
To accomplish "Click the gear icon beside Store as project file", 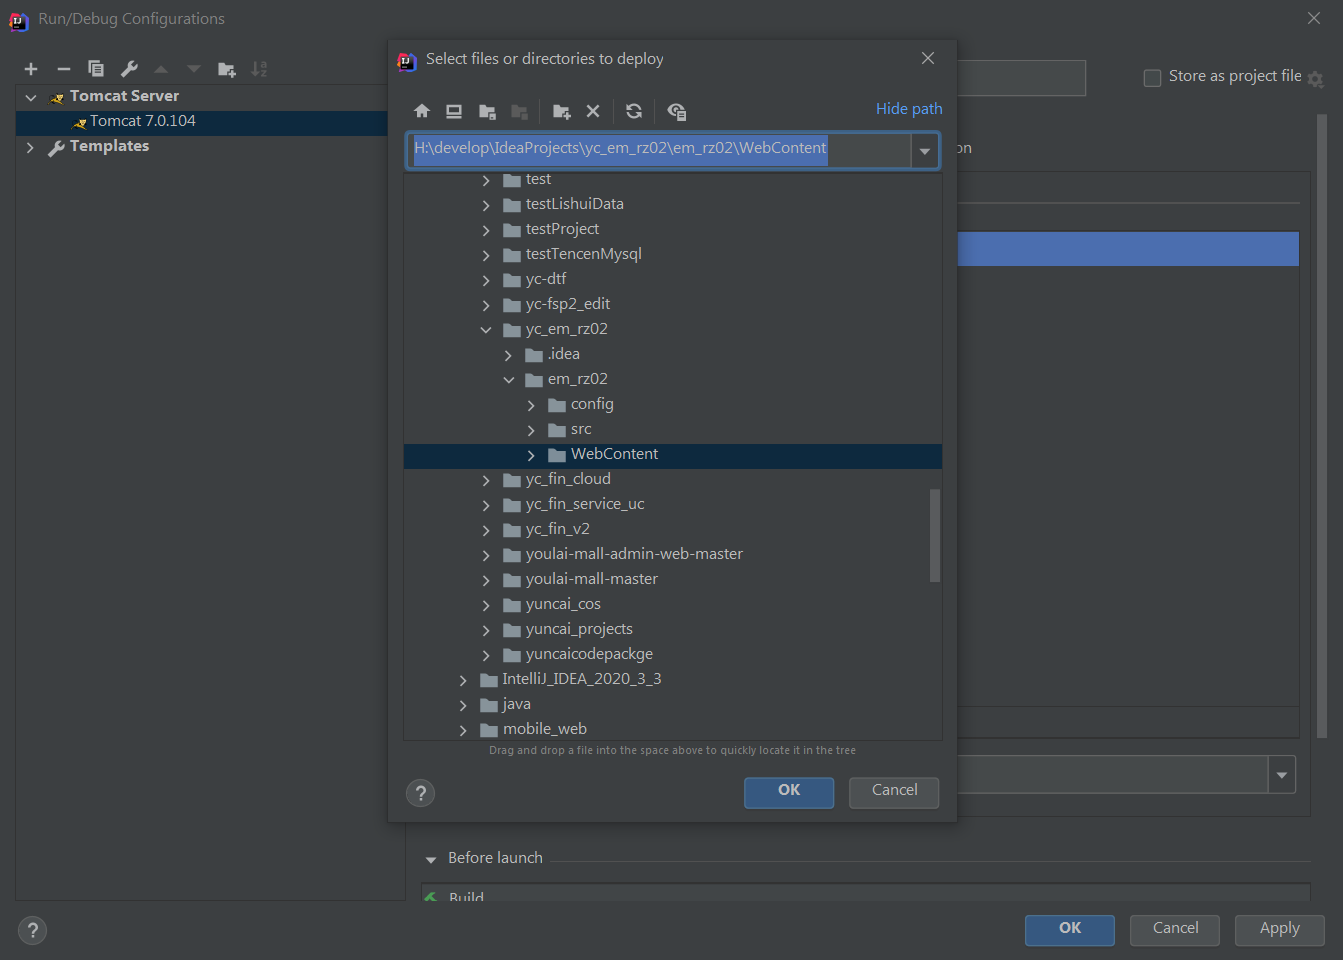I will (1316, 79).
